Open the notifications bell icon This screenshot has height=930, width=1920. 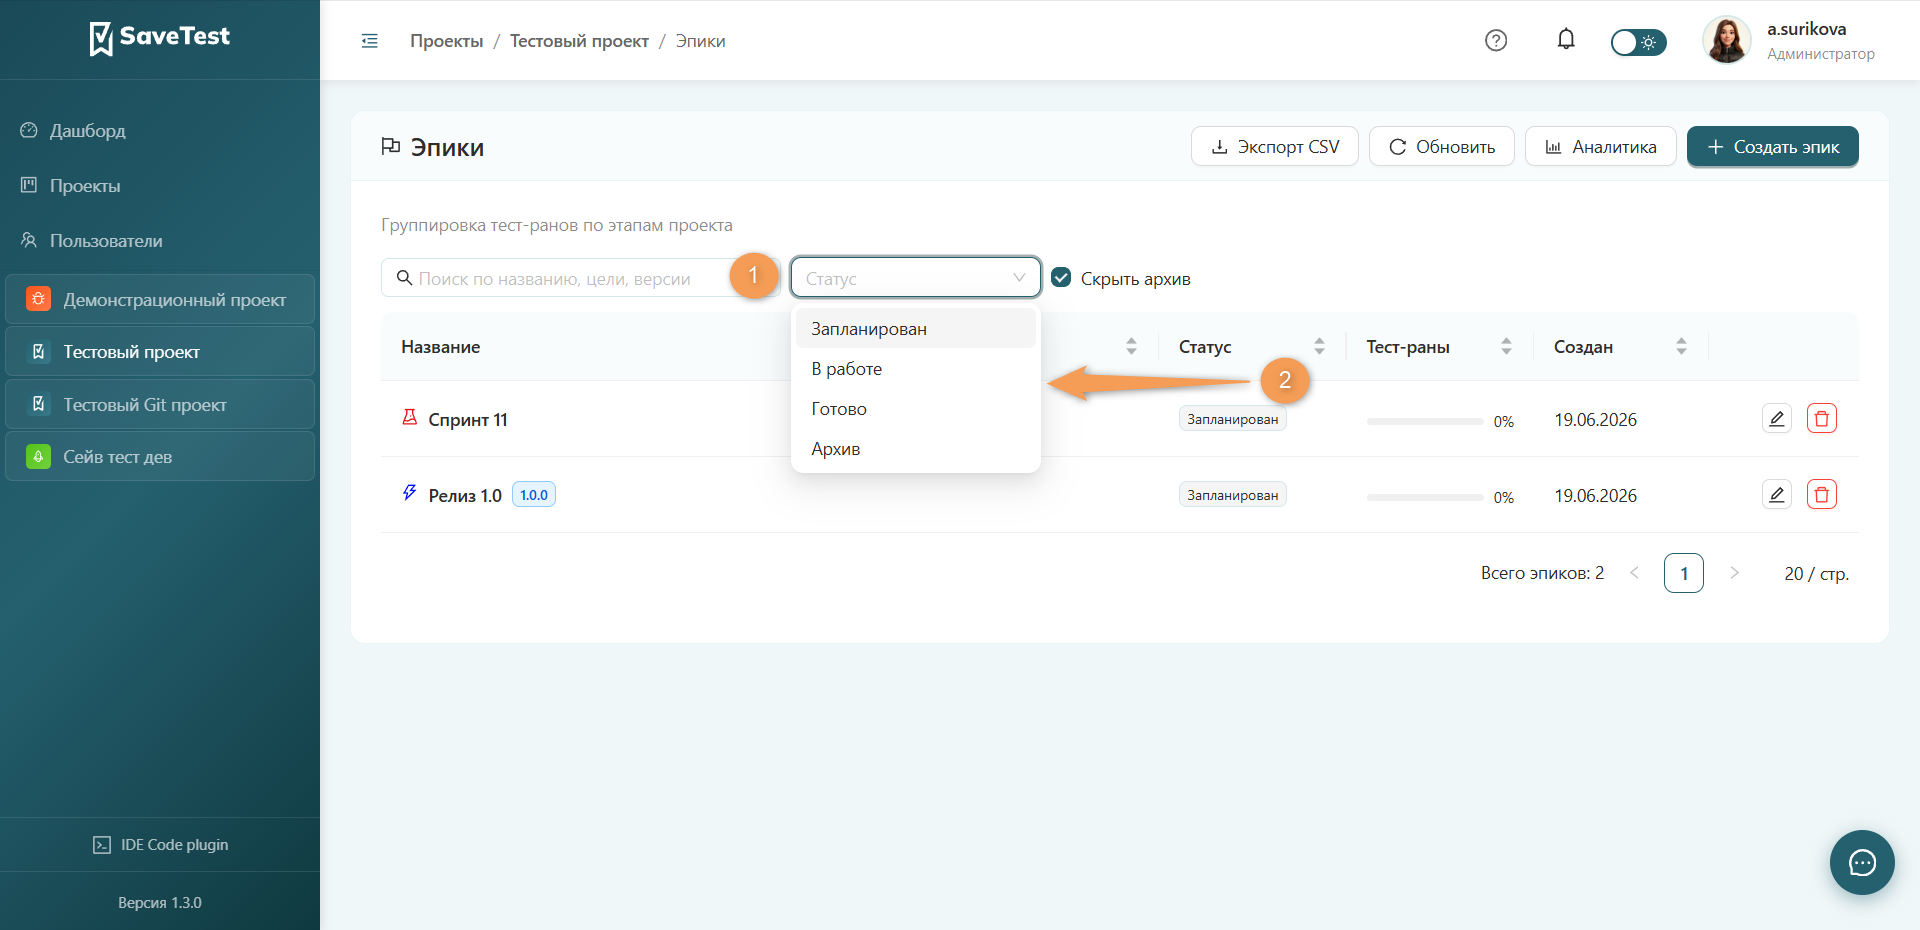coord(1566,40)
